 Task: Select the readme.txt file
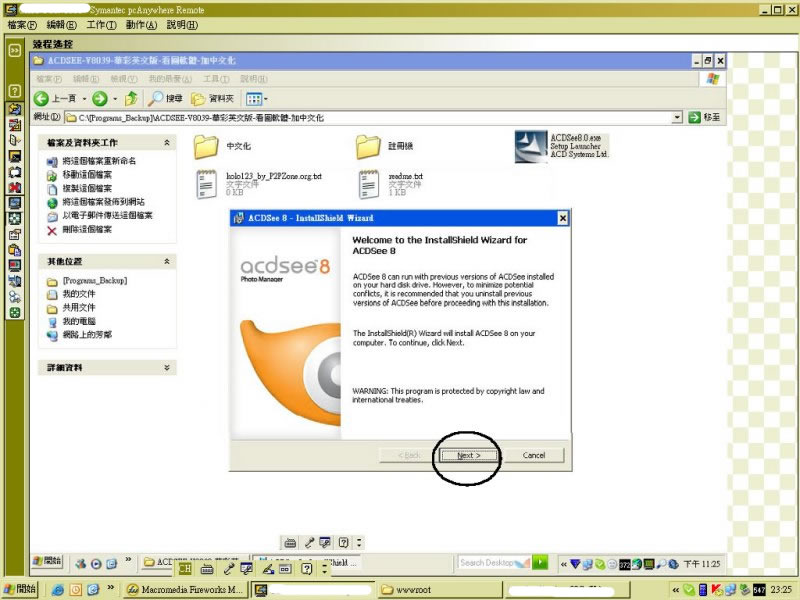tap(391, 184)
